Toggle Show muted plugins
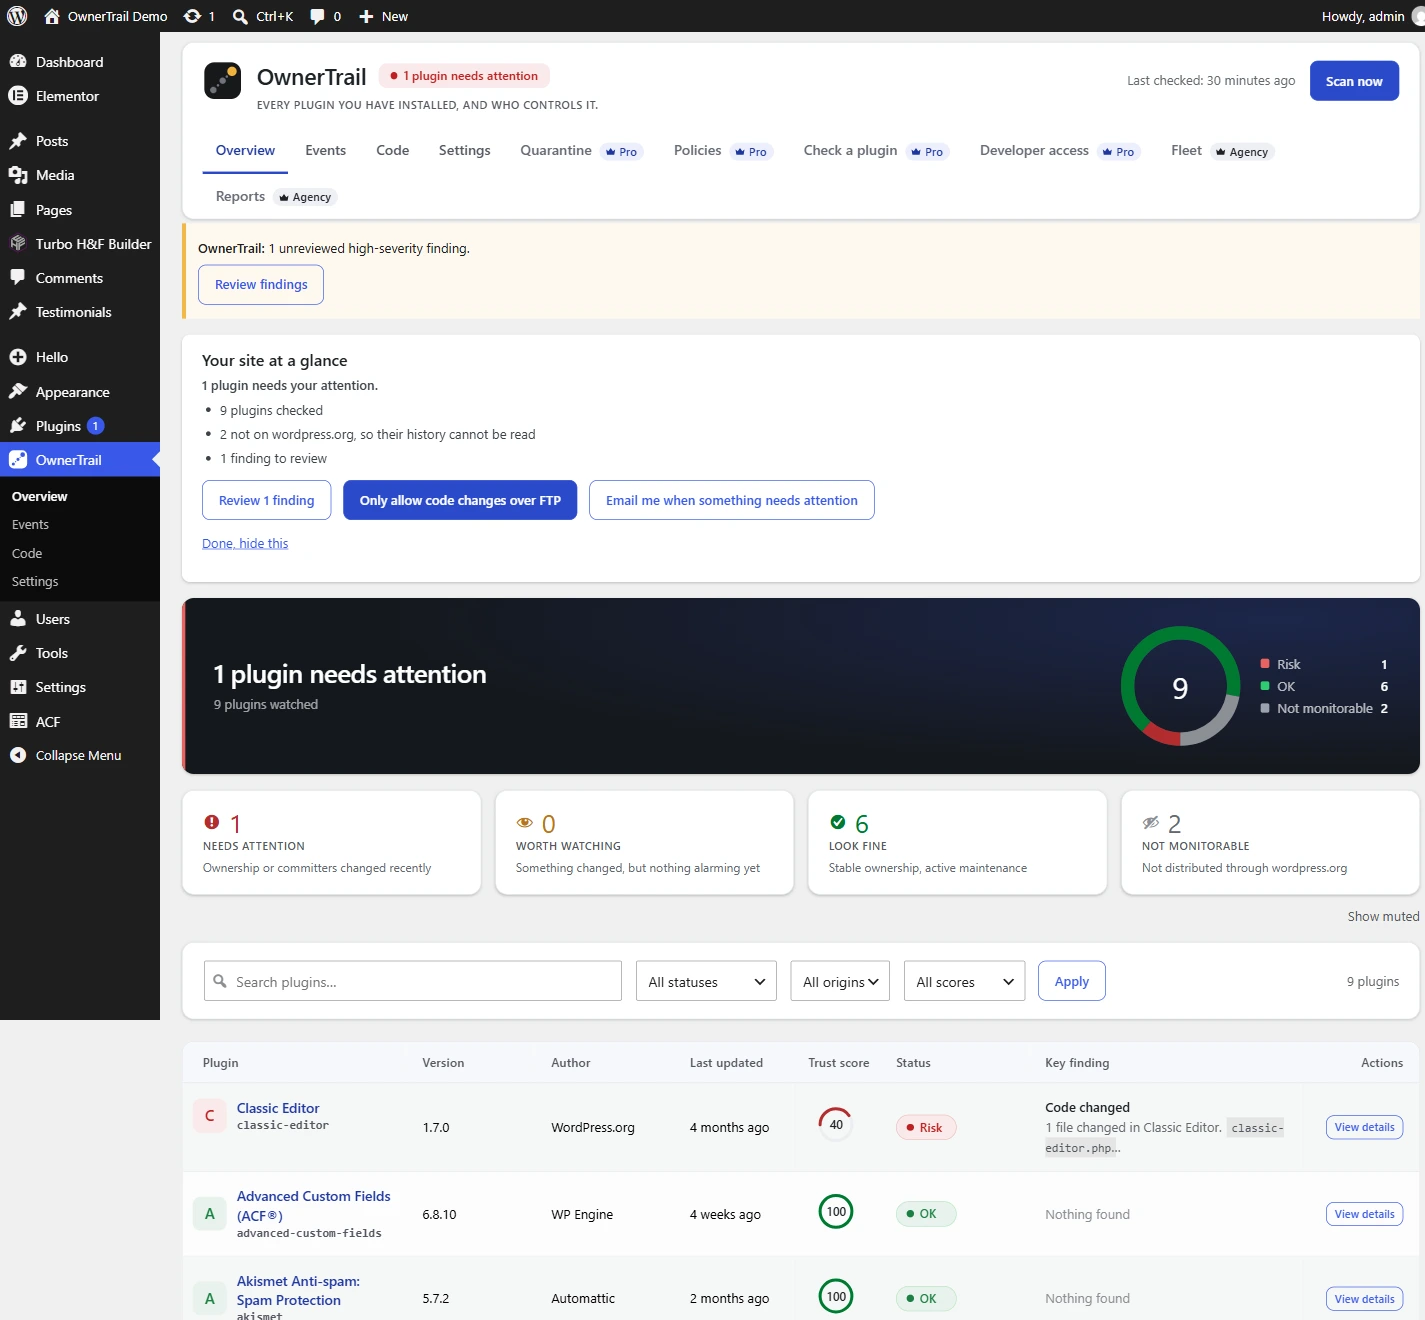 click(x=1383, y=916)
